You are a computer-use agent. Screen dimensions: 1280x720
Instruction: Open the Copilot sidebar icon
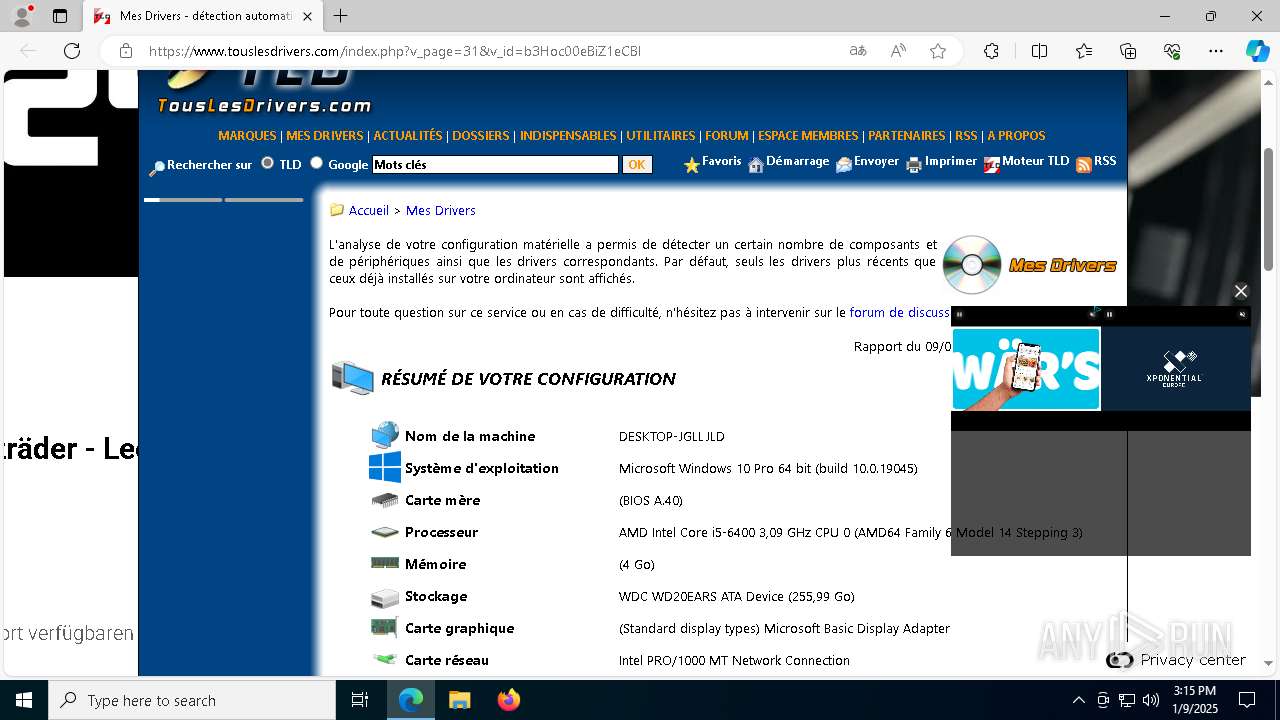(1257, 51)
